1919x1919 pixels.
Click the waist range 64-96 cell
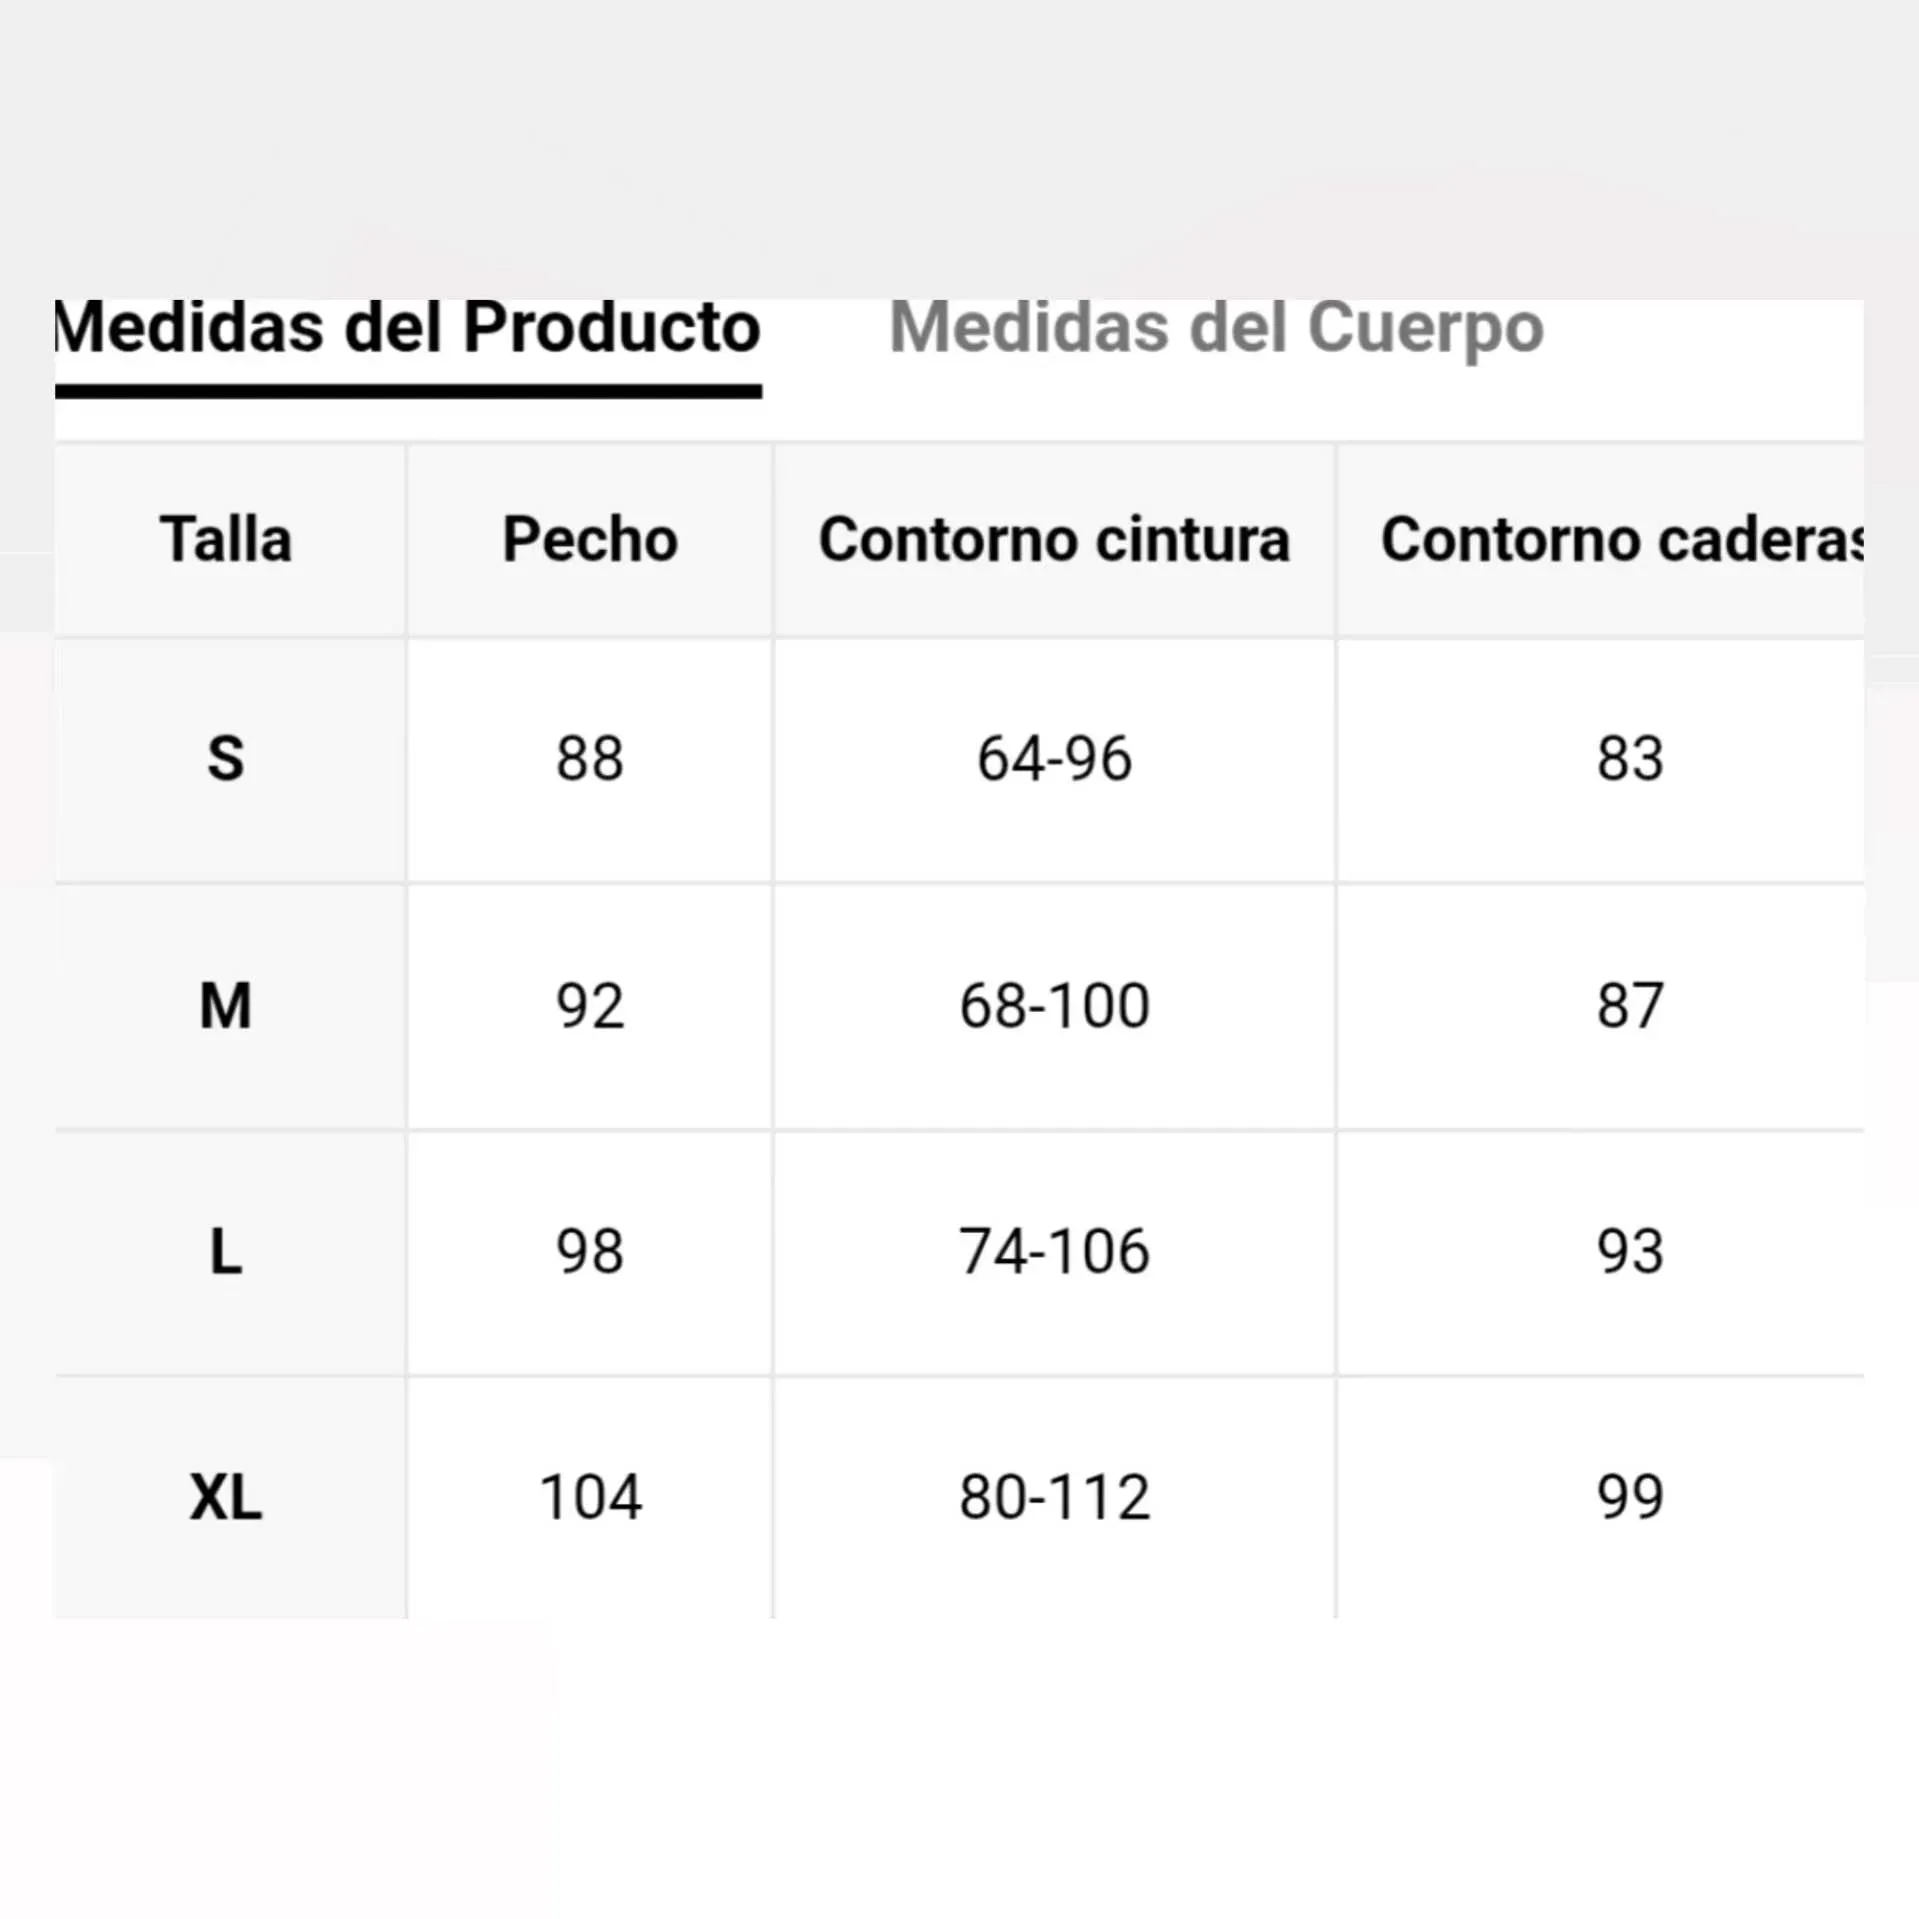click(1054, 758)
